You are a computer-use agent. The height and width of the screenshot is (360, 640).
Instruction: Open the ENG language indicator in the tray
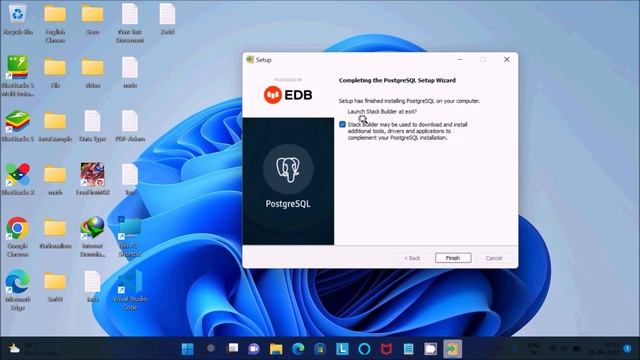(533, 349)
